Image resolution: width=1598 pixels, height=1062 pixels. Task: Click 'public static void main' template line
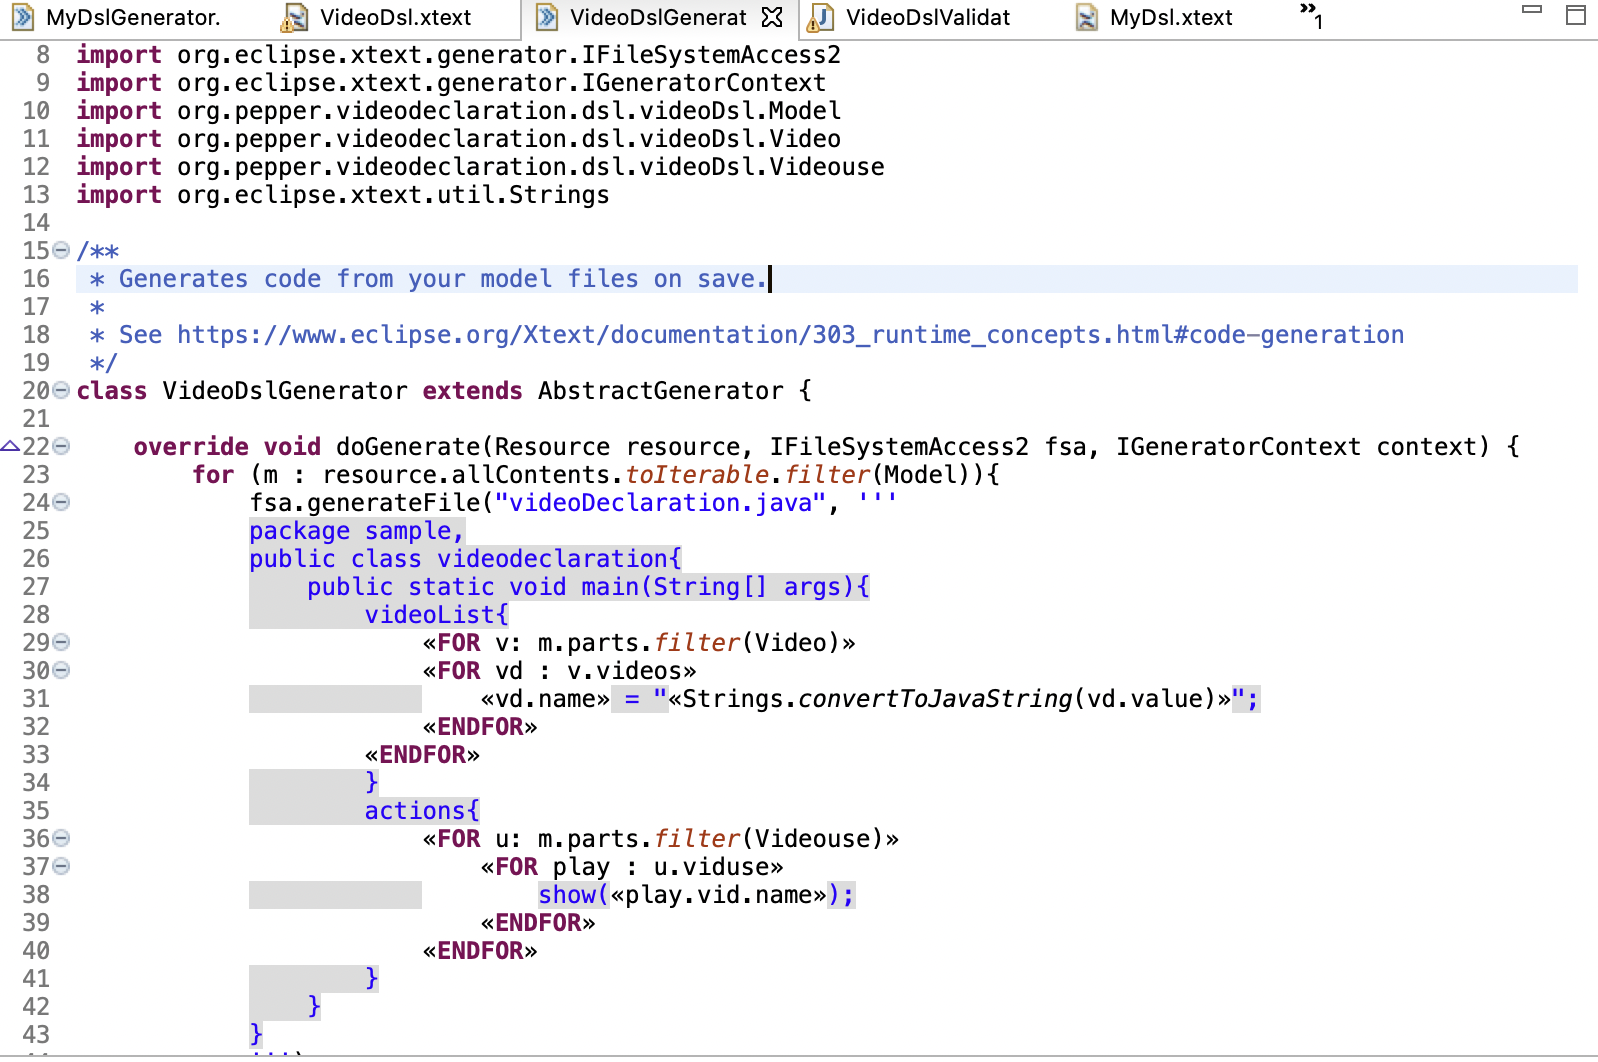point(588,587)
